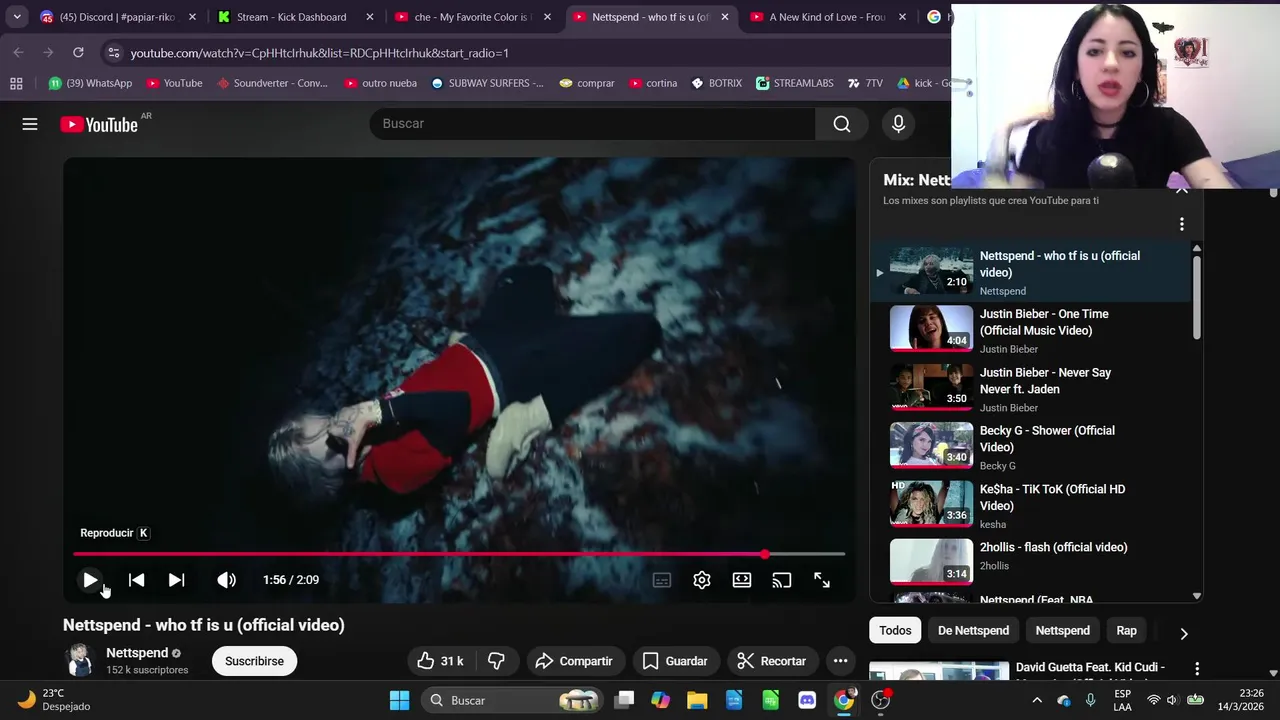Dislike the video with thumbs down
This screenshot has height=720, width=1280.
pos(496,661)
